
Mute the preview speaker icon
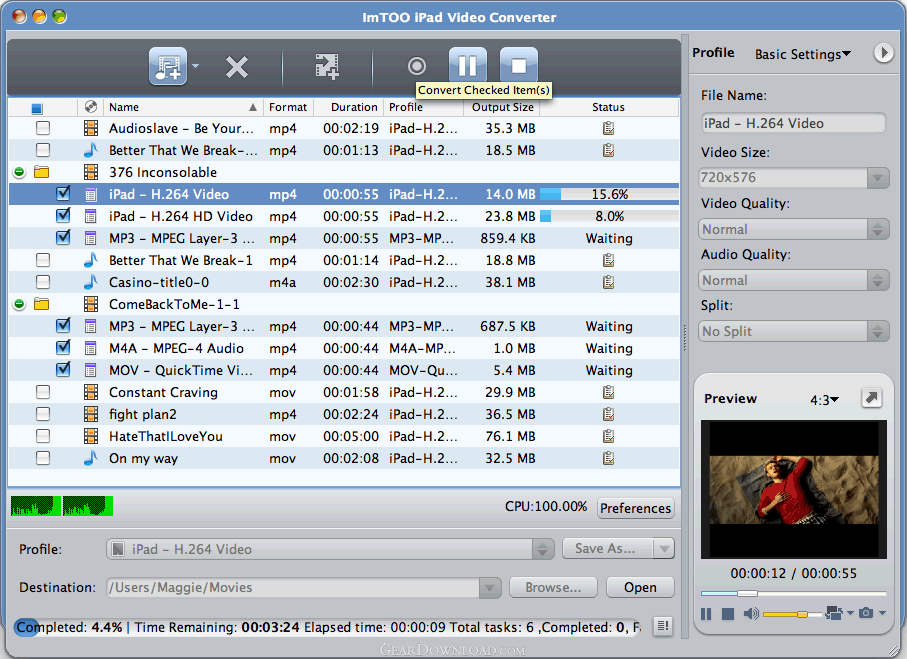tap(751, 613)
